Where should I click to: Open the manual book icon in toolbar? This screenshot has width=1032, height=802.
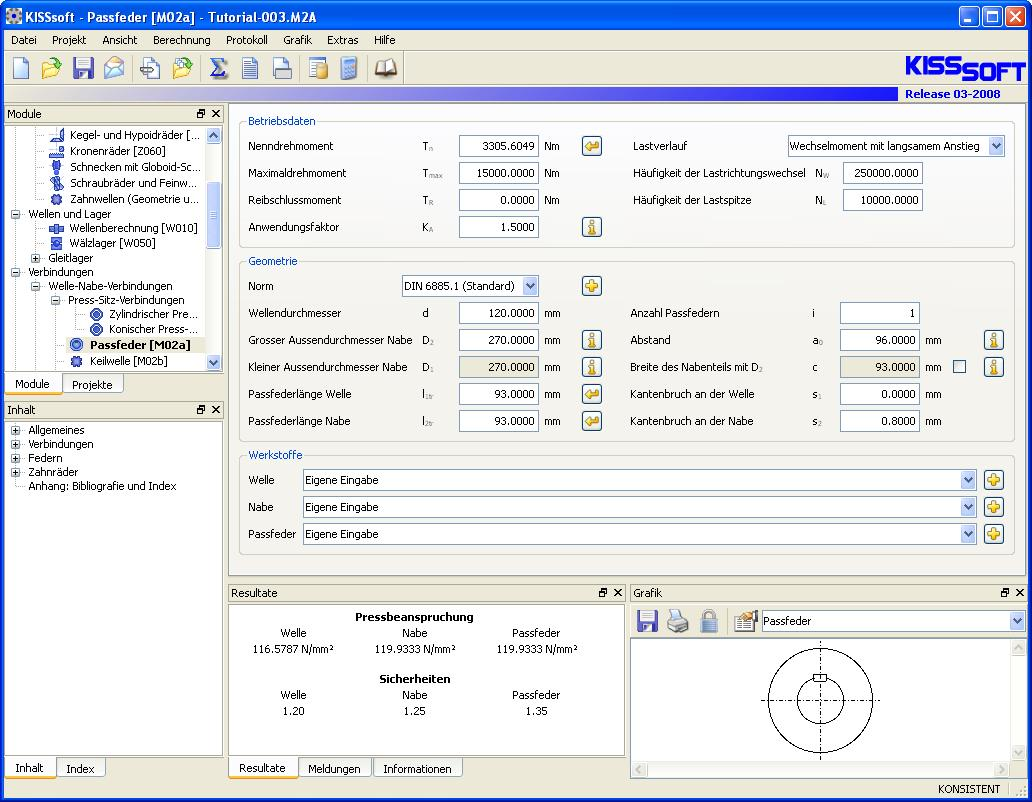[x=385, y=68]
